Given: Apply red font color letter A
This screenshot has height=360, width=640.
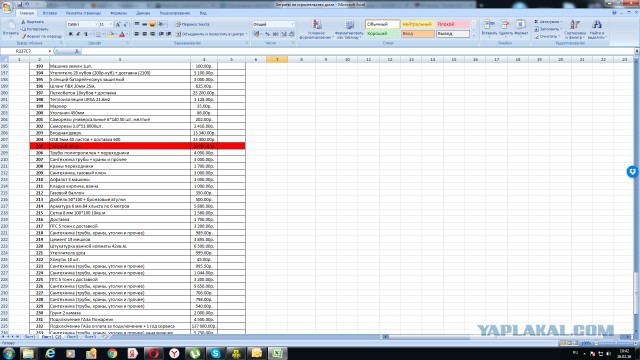Looking at the screenshot, I should click(x=122, y=35).
